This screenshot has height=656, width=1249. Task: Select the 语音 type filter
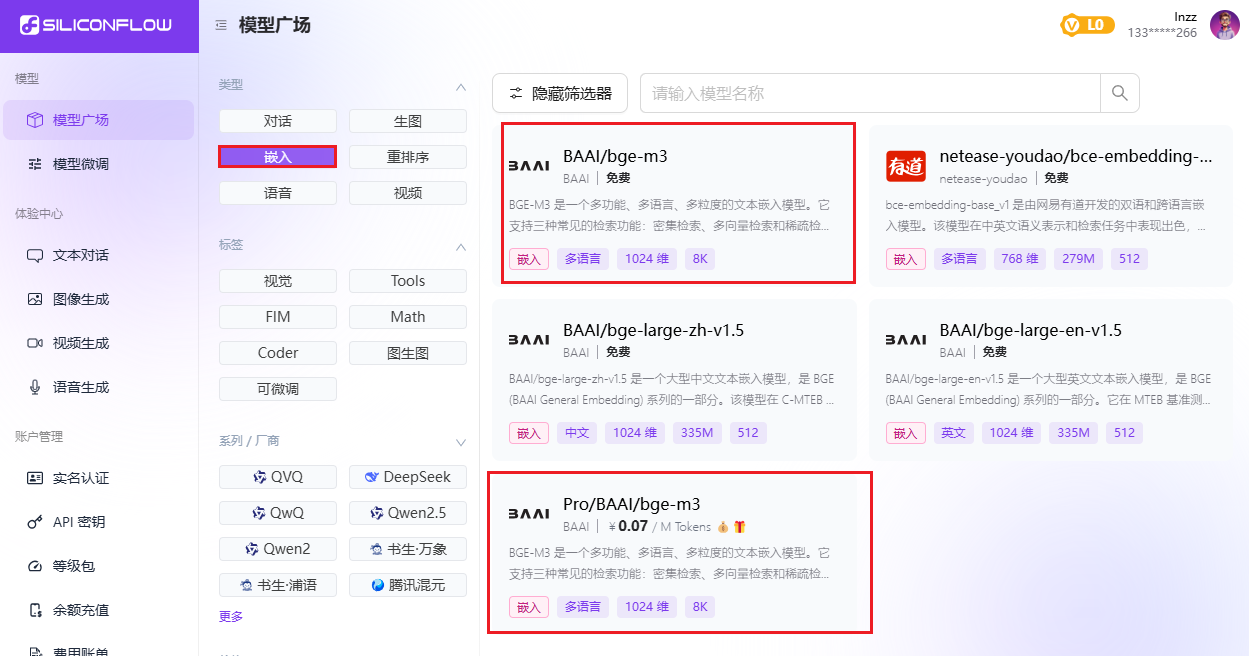pos(278,193)
